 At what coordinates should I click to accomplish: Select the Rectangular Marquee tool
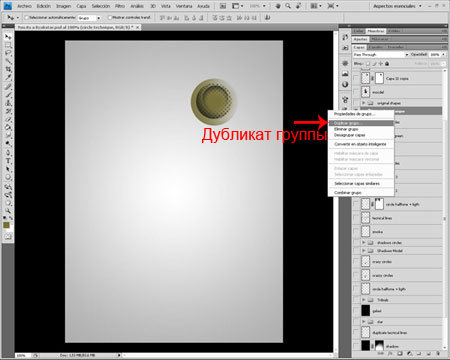8,45
